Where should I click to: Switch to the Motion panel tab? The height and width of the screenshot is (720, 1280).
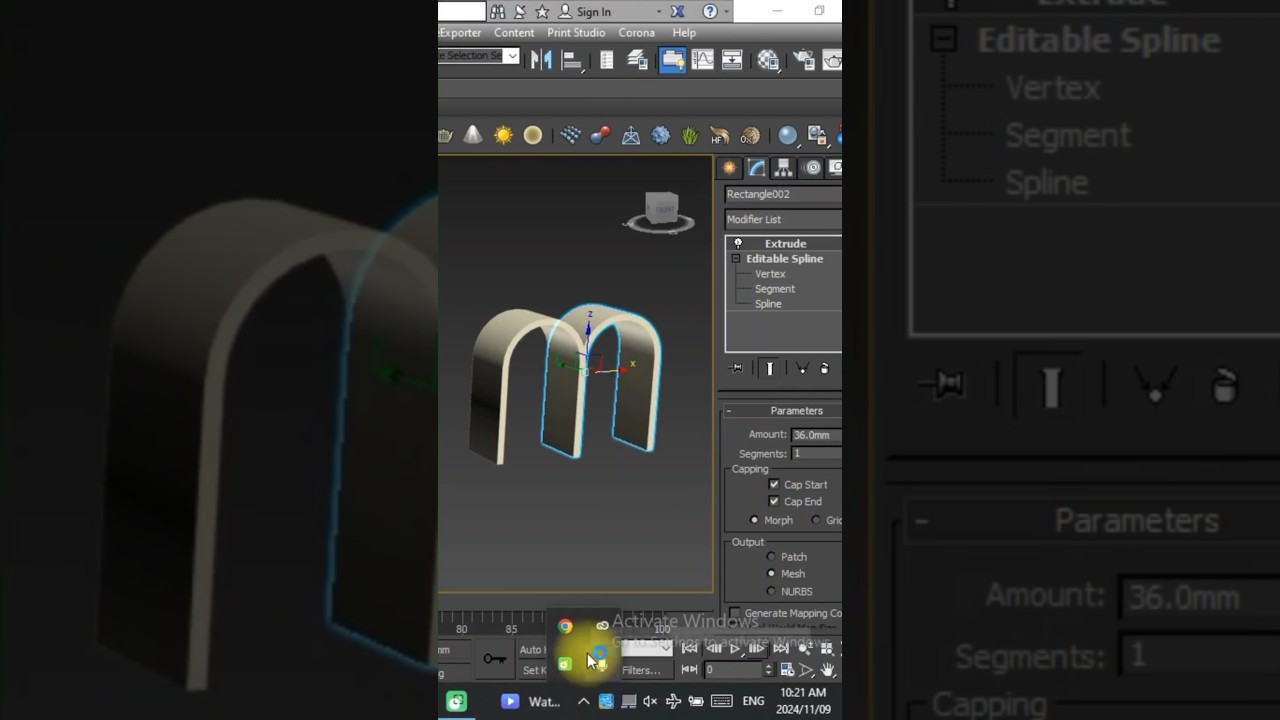812,168
